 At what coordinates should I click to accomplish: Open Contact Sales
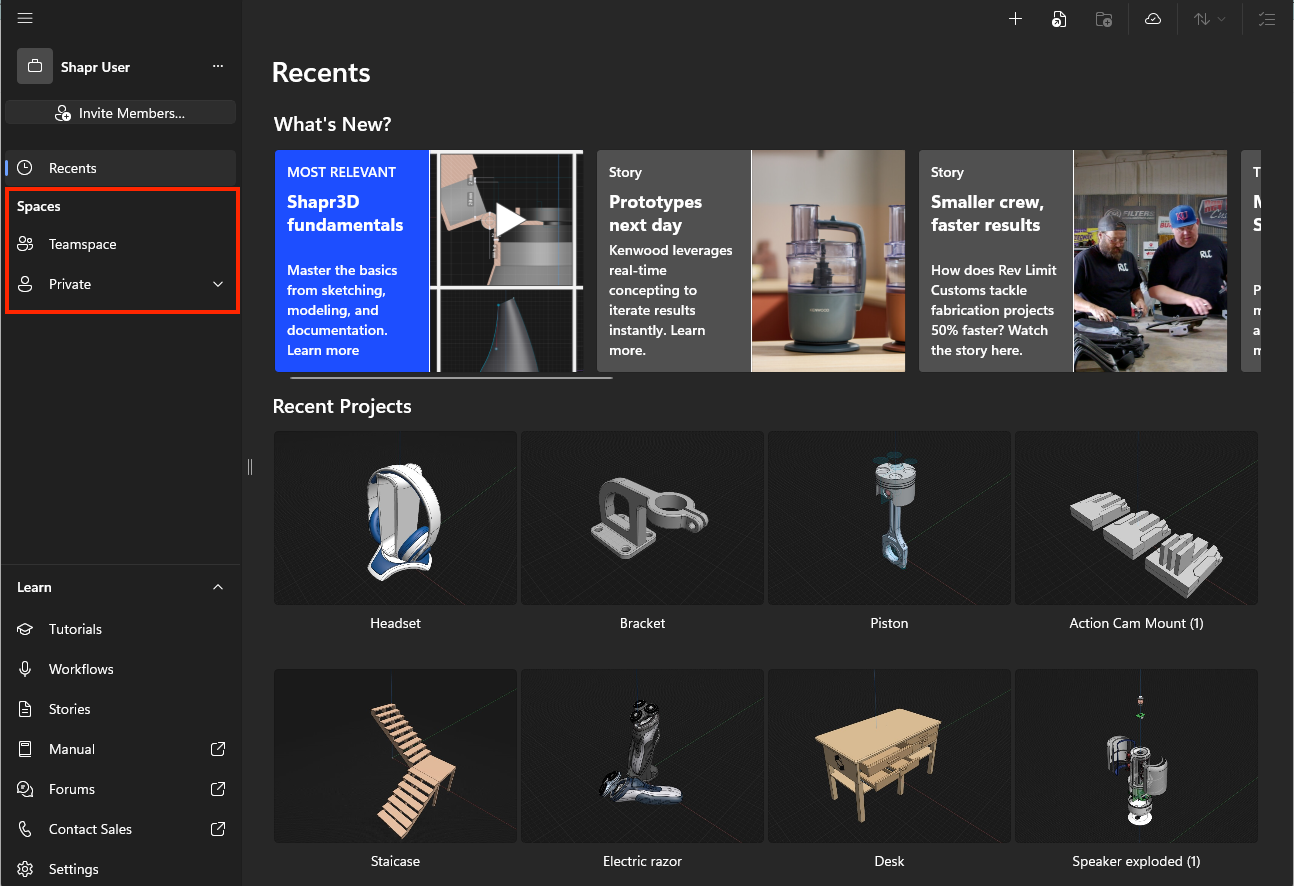pos(121,829)
